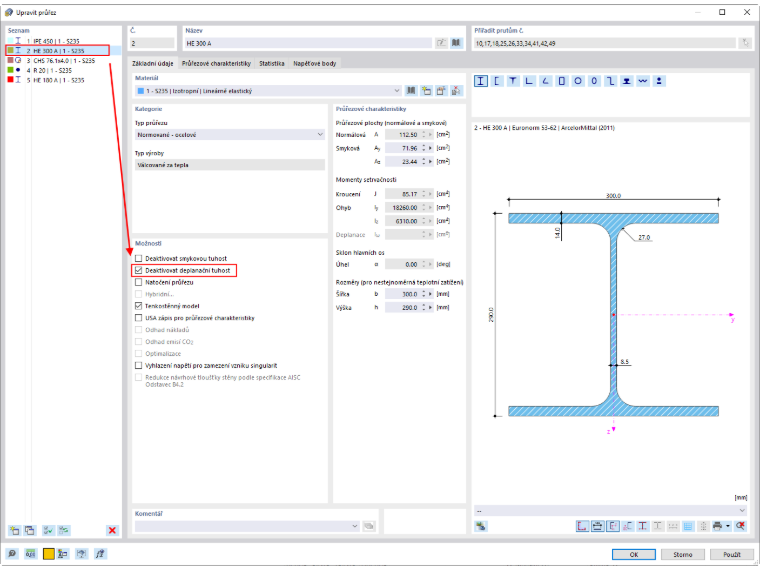Open material library icon beside material dropdown
This screenshot has width=760, height=570.
tap(411, 91)
